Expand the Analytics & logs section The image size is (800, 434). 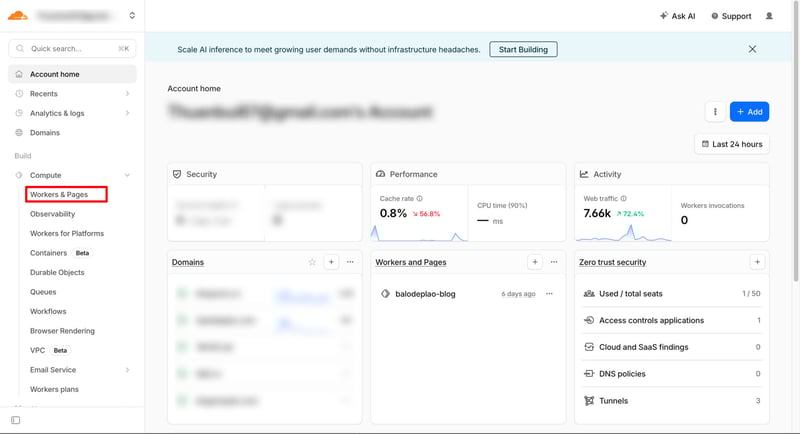[x=127, y=113]
